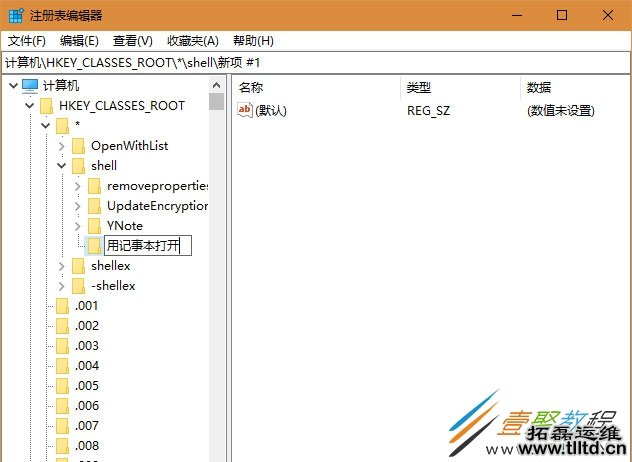The height and width of the screenshot is (462, 632).
Task: Click the removeproperties folder icon
Action: (95, 186)
